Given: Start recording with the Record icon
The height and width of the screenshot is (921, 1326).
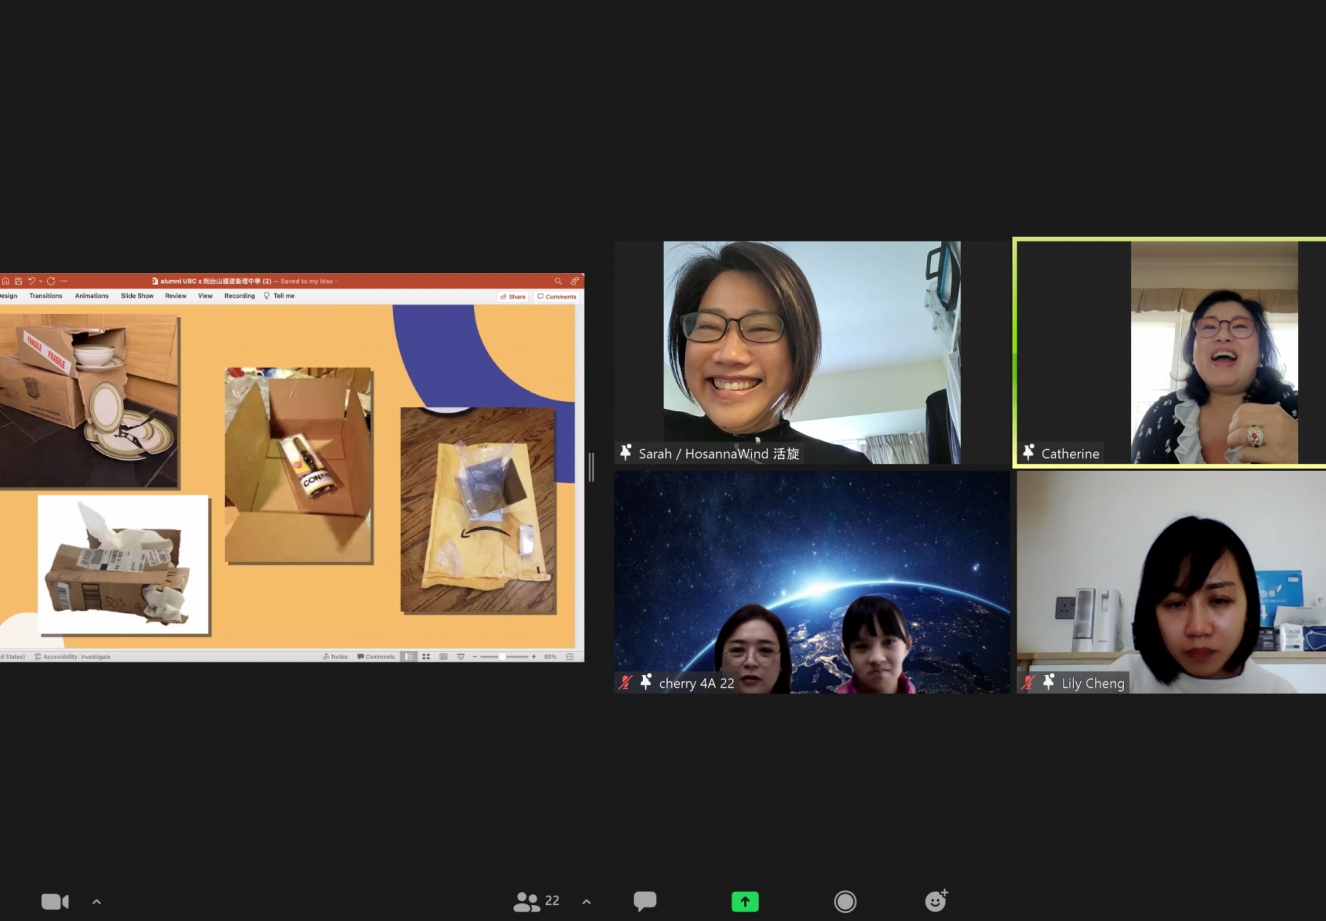Looking at the screenshot, I should click(x=845, y=901).
